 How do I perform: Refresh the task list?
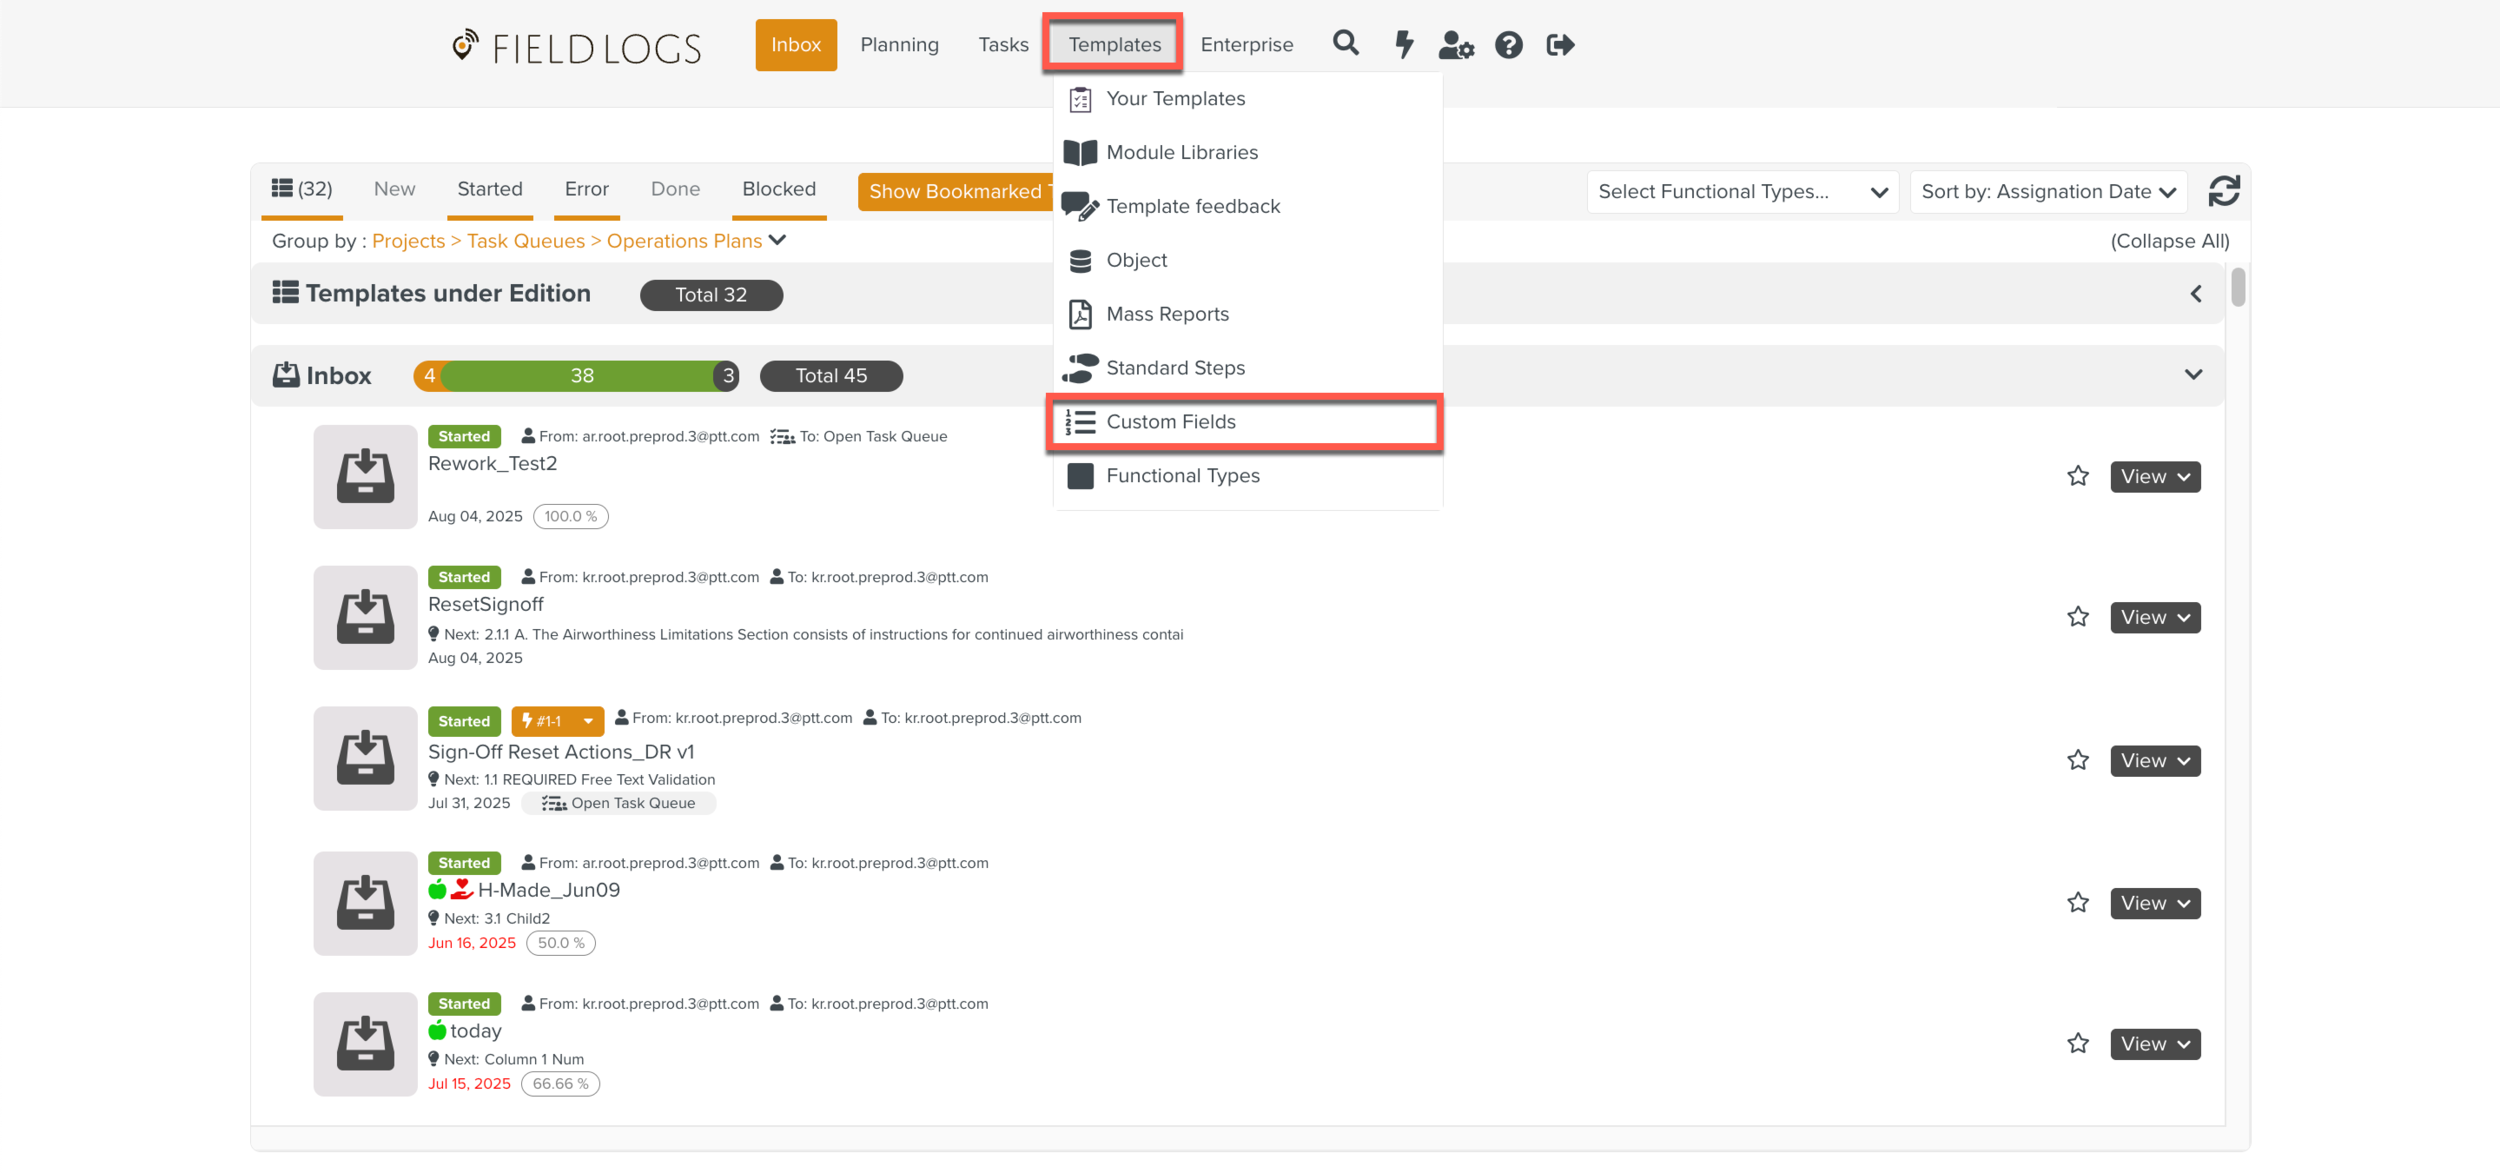pos(2223,191)
